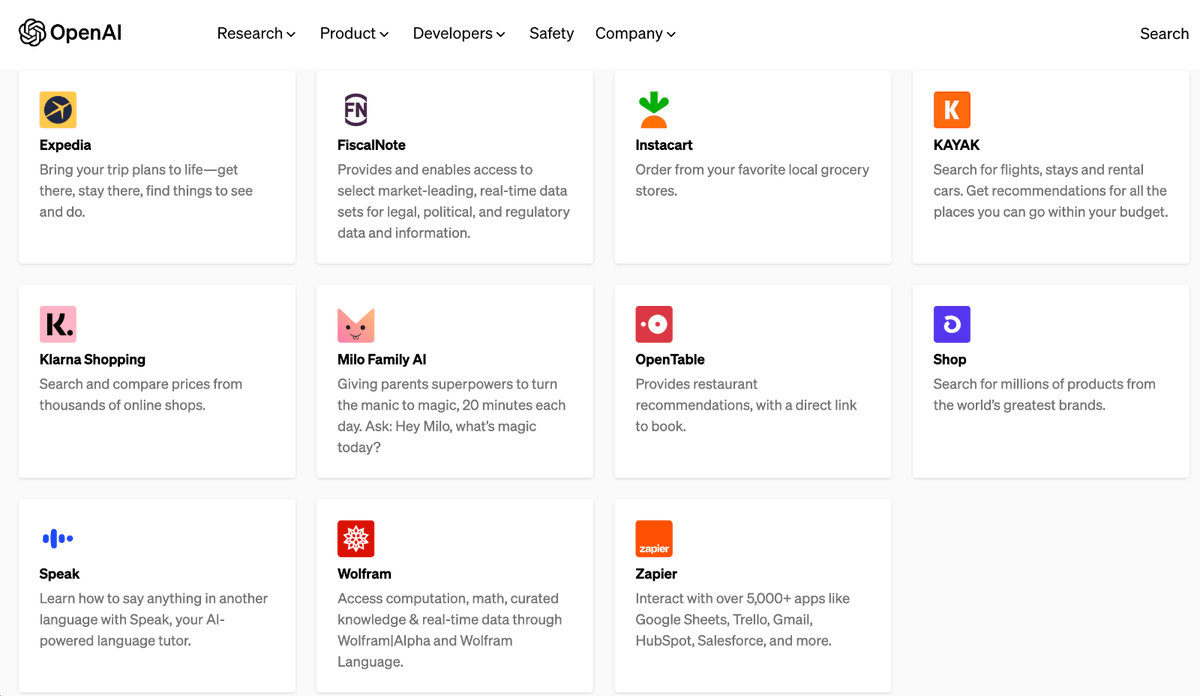Viewport: 1200px width, 696px height.
Task: Open Search in the header
Action: [1164, 33]
